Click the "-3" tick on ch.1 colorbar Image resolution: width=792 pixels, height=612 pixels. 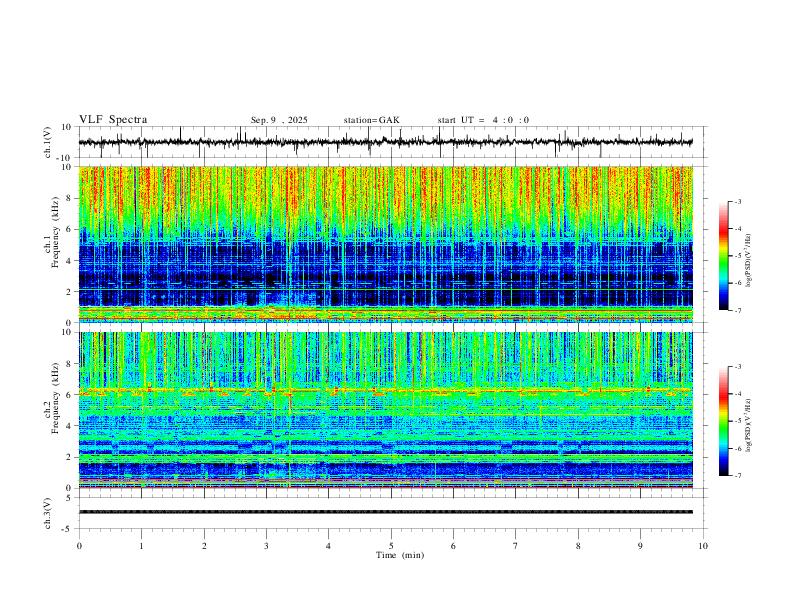point(737,201)
